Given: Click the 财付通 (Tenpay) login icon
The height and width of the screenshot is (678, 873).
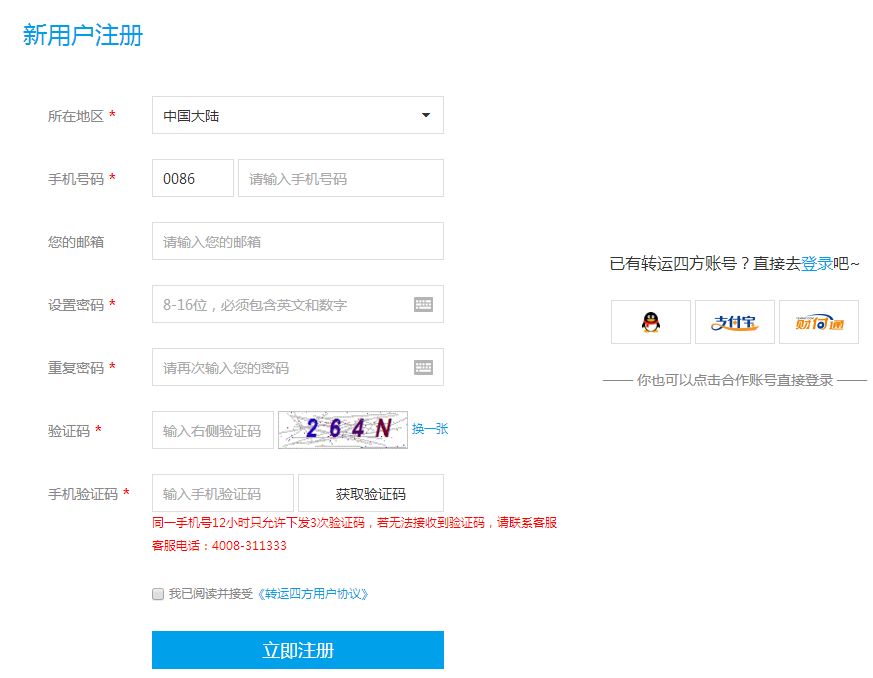Looking at the screenshot, I should point(820,321).
